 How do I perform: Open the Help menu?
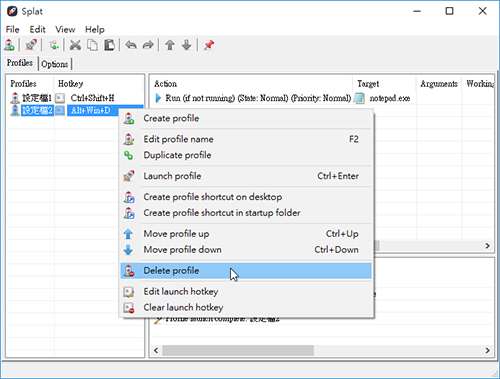click(x=95, y=29)
